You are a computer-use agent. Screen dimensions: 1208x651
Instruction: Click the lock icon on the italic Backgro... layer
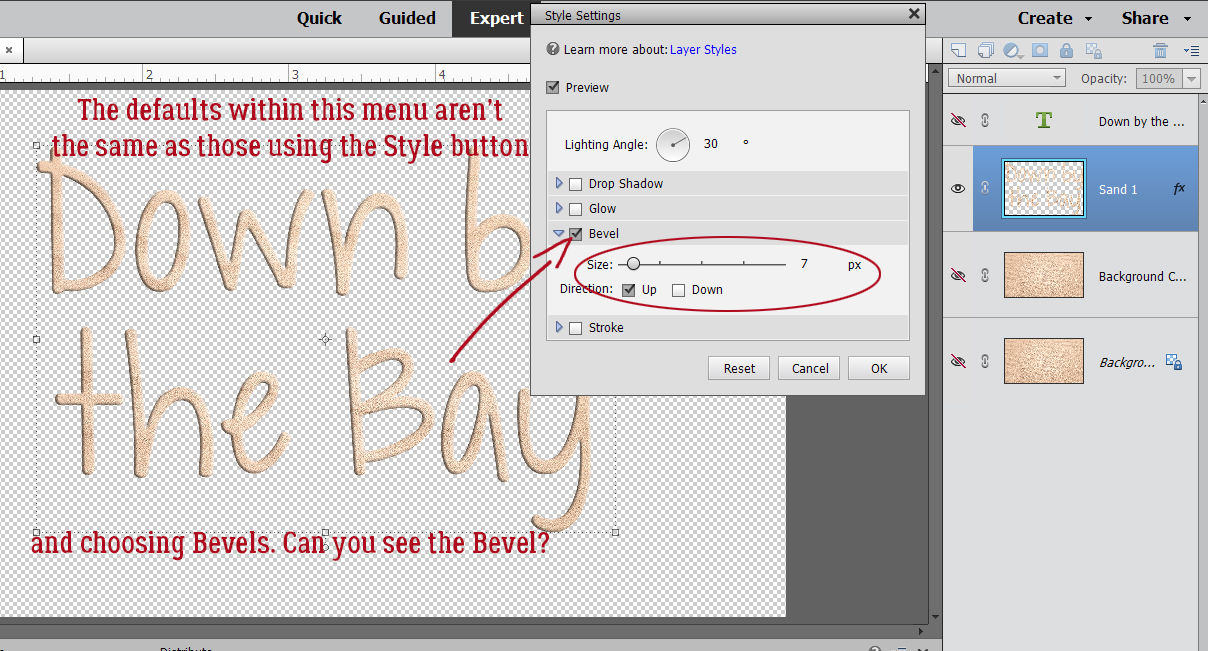coord(1175,362)
